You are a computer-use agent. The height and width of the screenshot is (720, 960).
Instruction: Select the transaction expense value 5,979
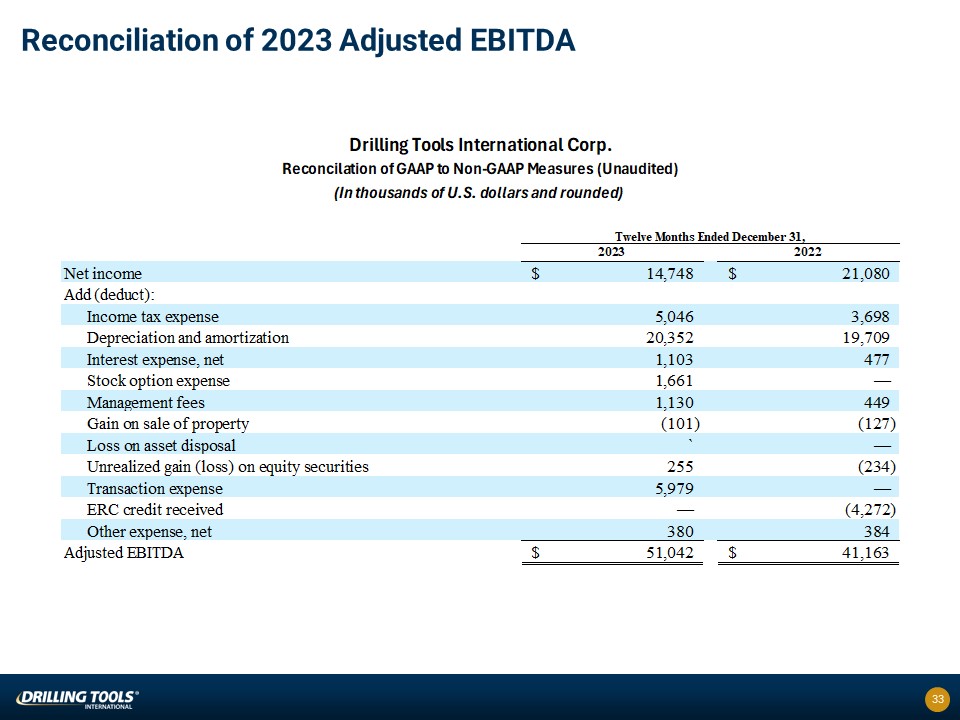click(675, 489)
